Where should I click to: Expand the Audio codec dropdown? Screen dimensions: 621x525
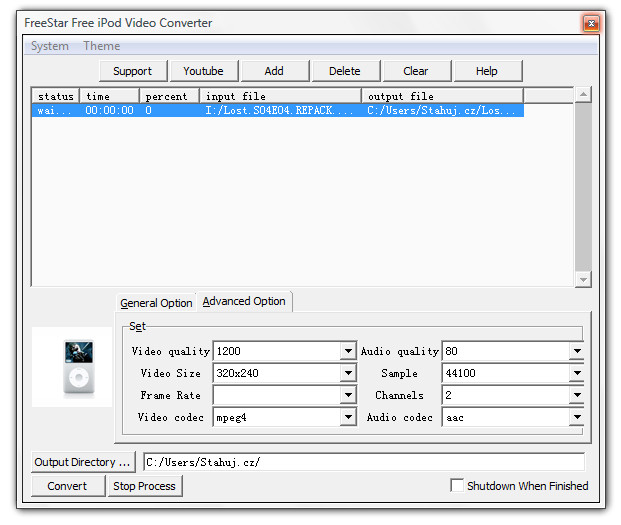tap(577, 417)
